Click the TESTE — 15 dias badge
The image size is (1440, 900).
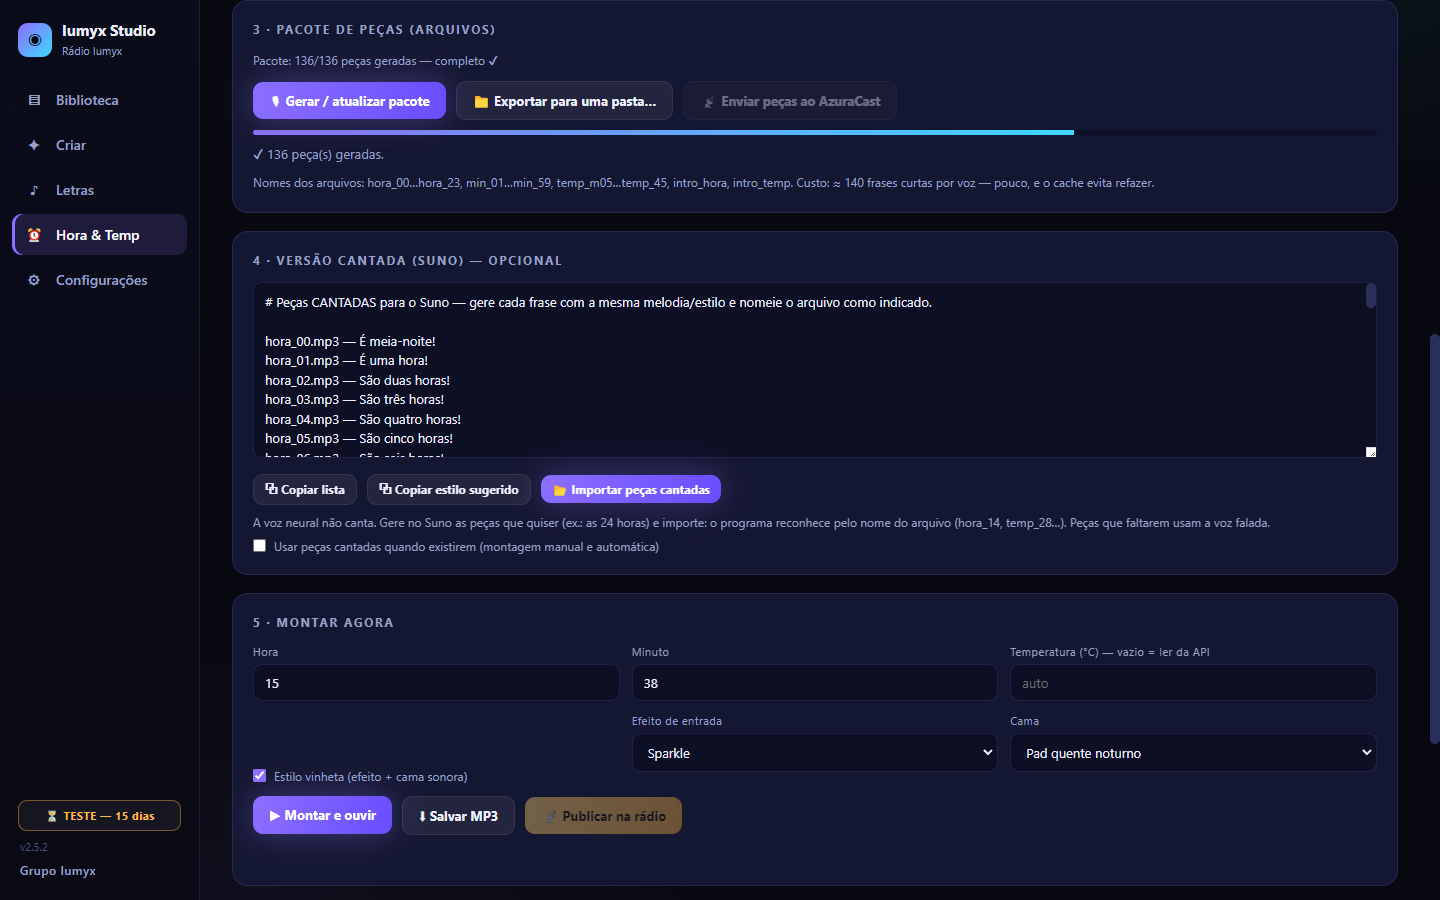click(99, 816)
